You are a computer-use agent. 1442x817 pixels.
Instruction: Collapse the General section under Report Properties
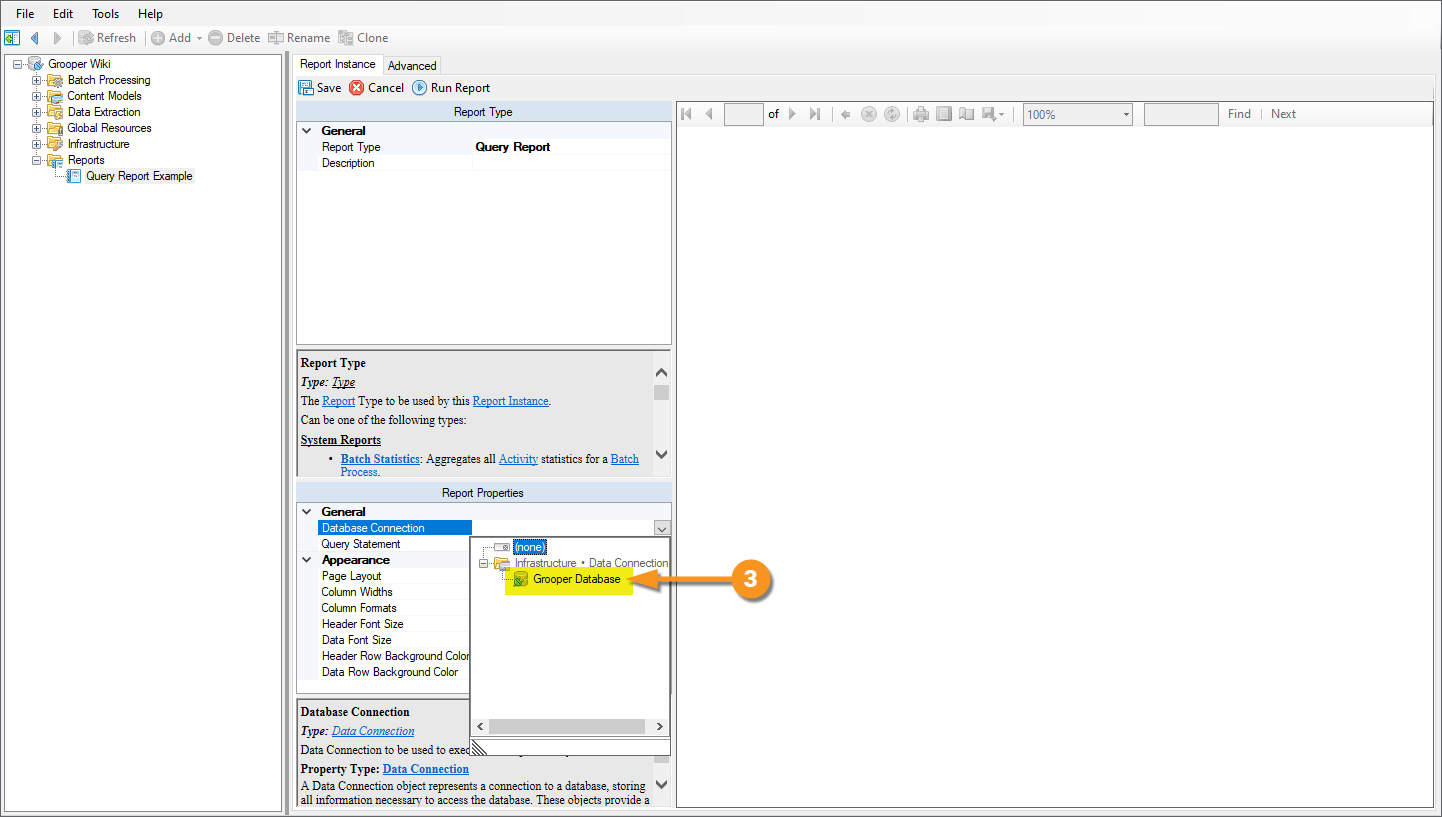click(x=307, y=512)
